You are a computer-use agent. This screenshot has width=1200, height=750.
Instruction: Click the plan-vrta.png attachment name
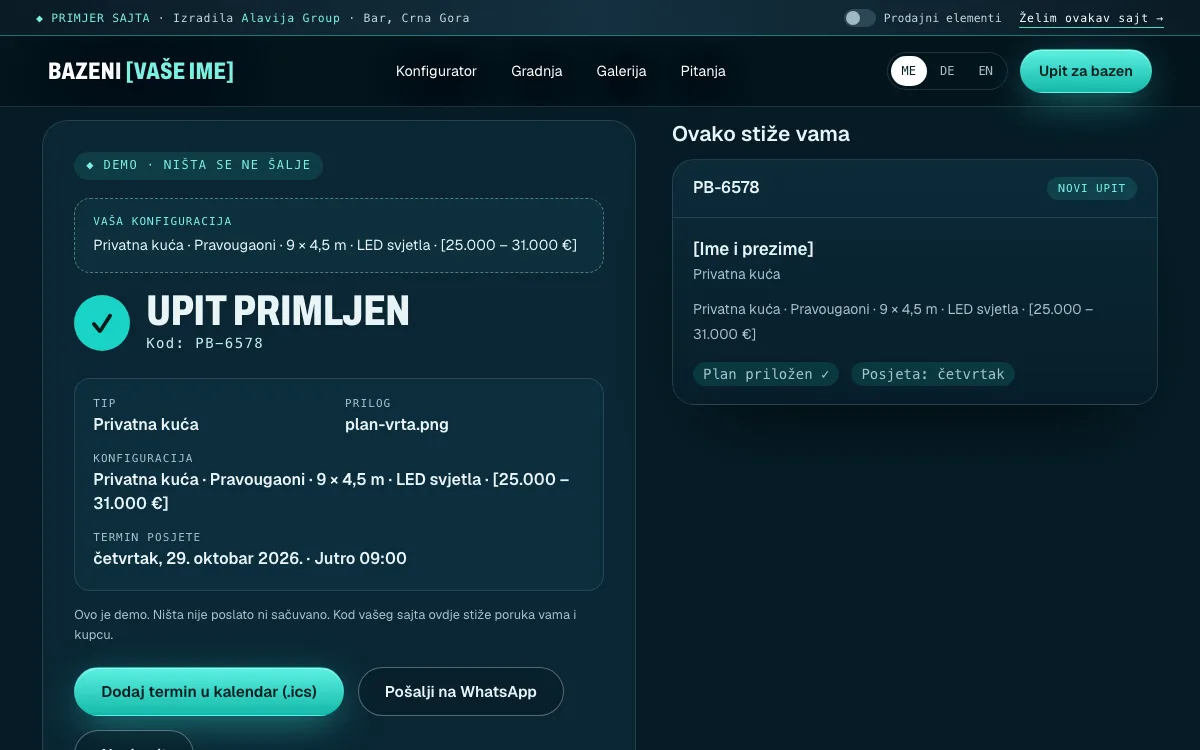(x=397, y=424)
